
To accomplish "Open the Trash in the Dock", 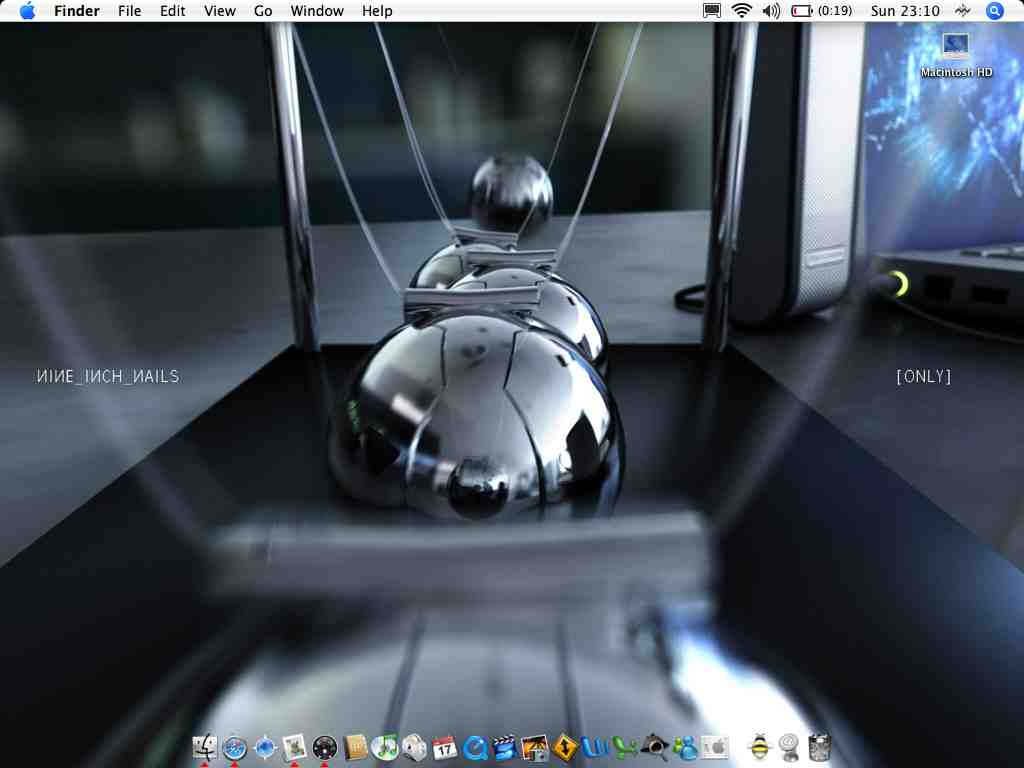I will coord(820,746).
